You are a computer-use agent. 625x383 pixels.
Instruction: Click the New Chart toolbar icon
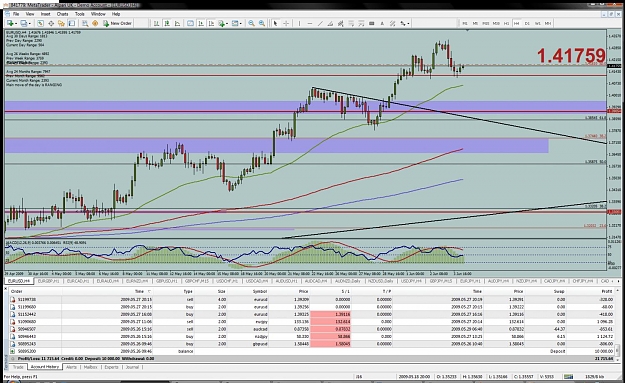[11, 24]
